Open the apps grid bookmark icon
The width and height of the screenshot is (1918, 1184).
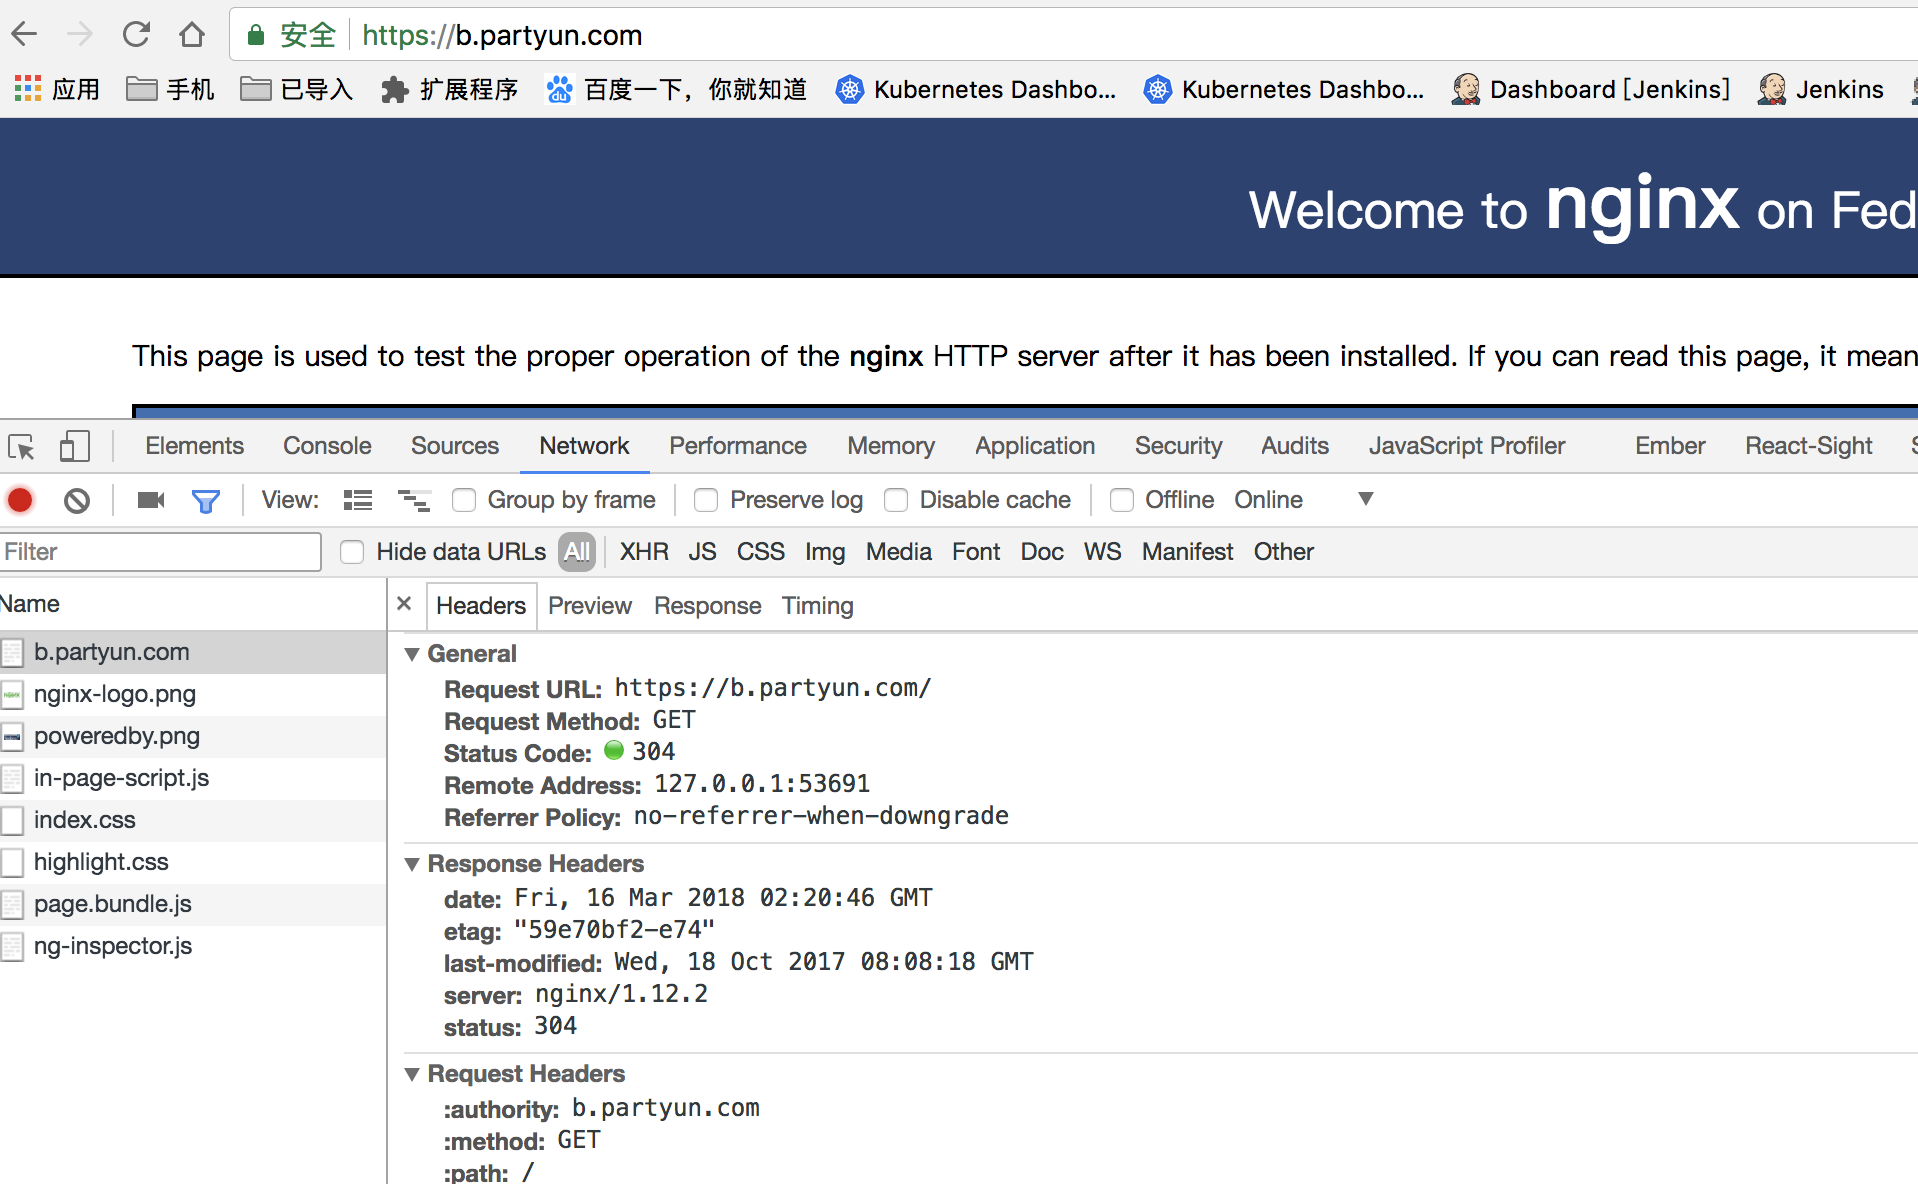[x=28, y=89]
